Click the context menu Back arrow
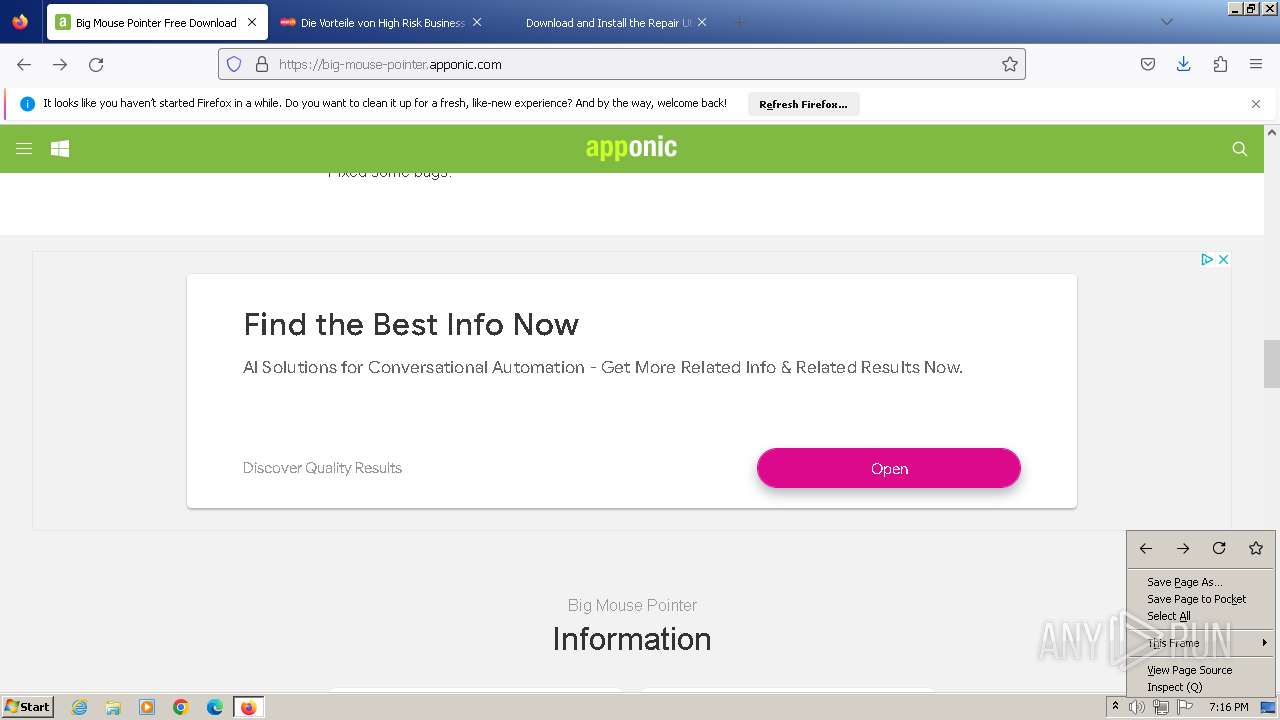 (1146, 548)
